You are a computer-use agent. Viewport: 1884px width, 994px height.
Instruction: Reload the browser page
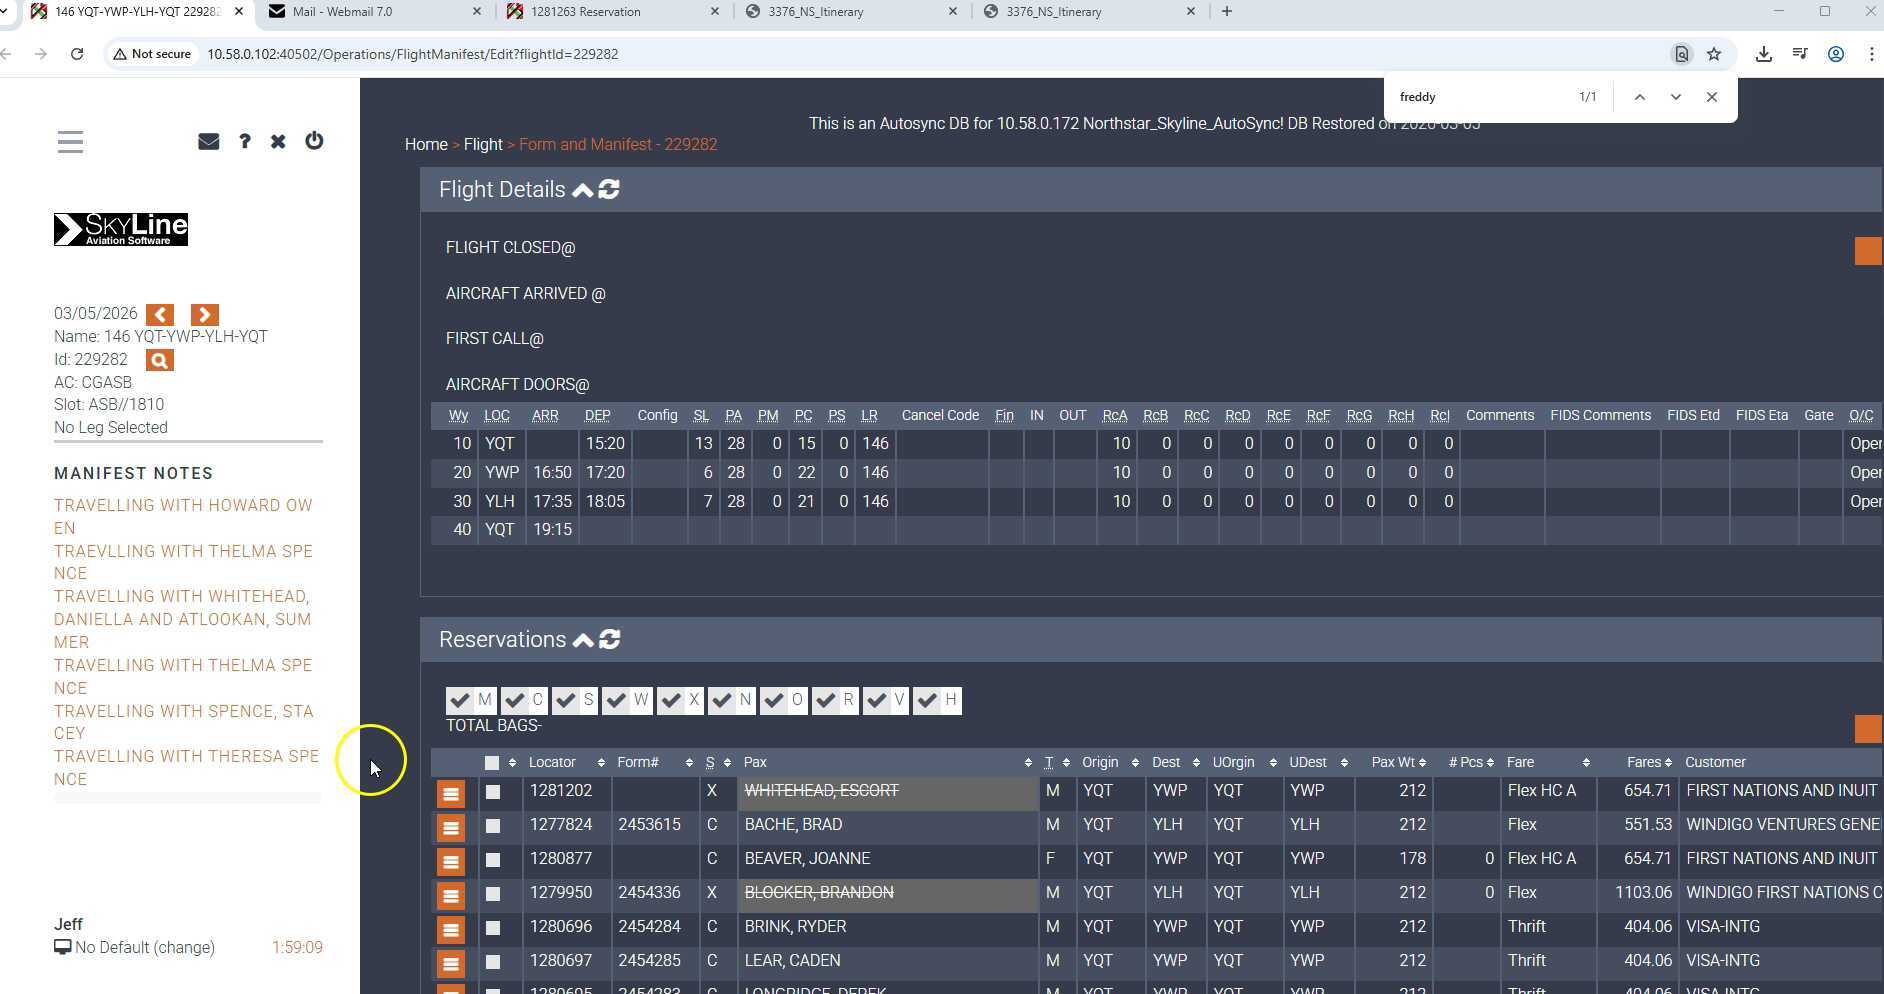point(77,54)
